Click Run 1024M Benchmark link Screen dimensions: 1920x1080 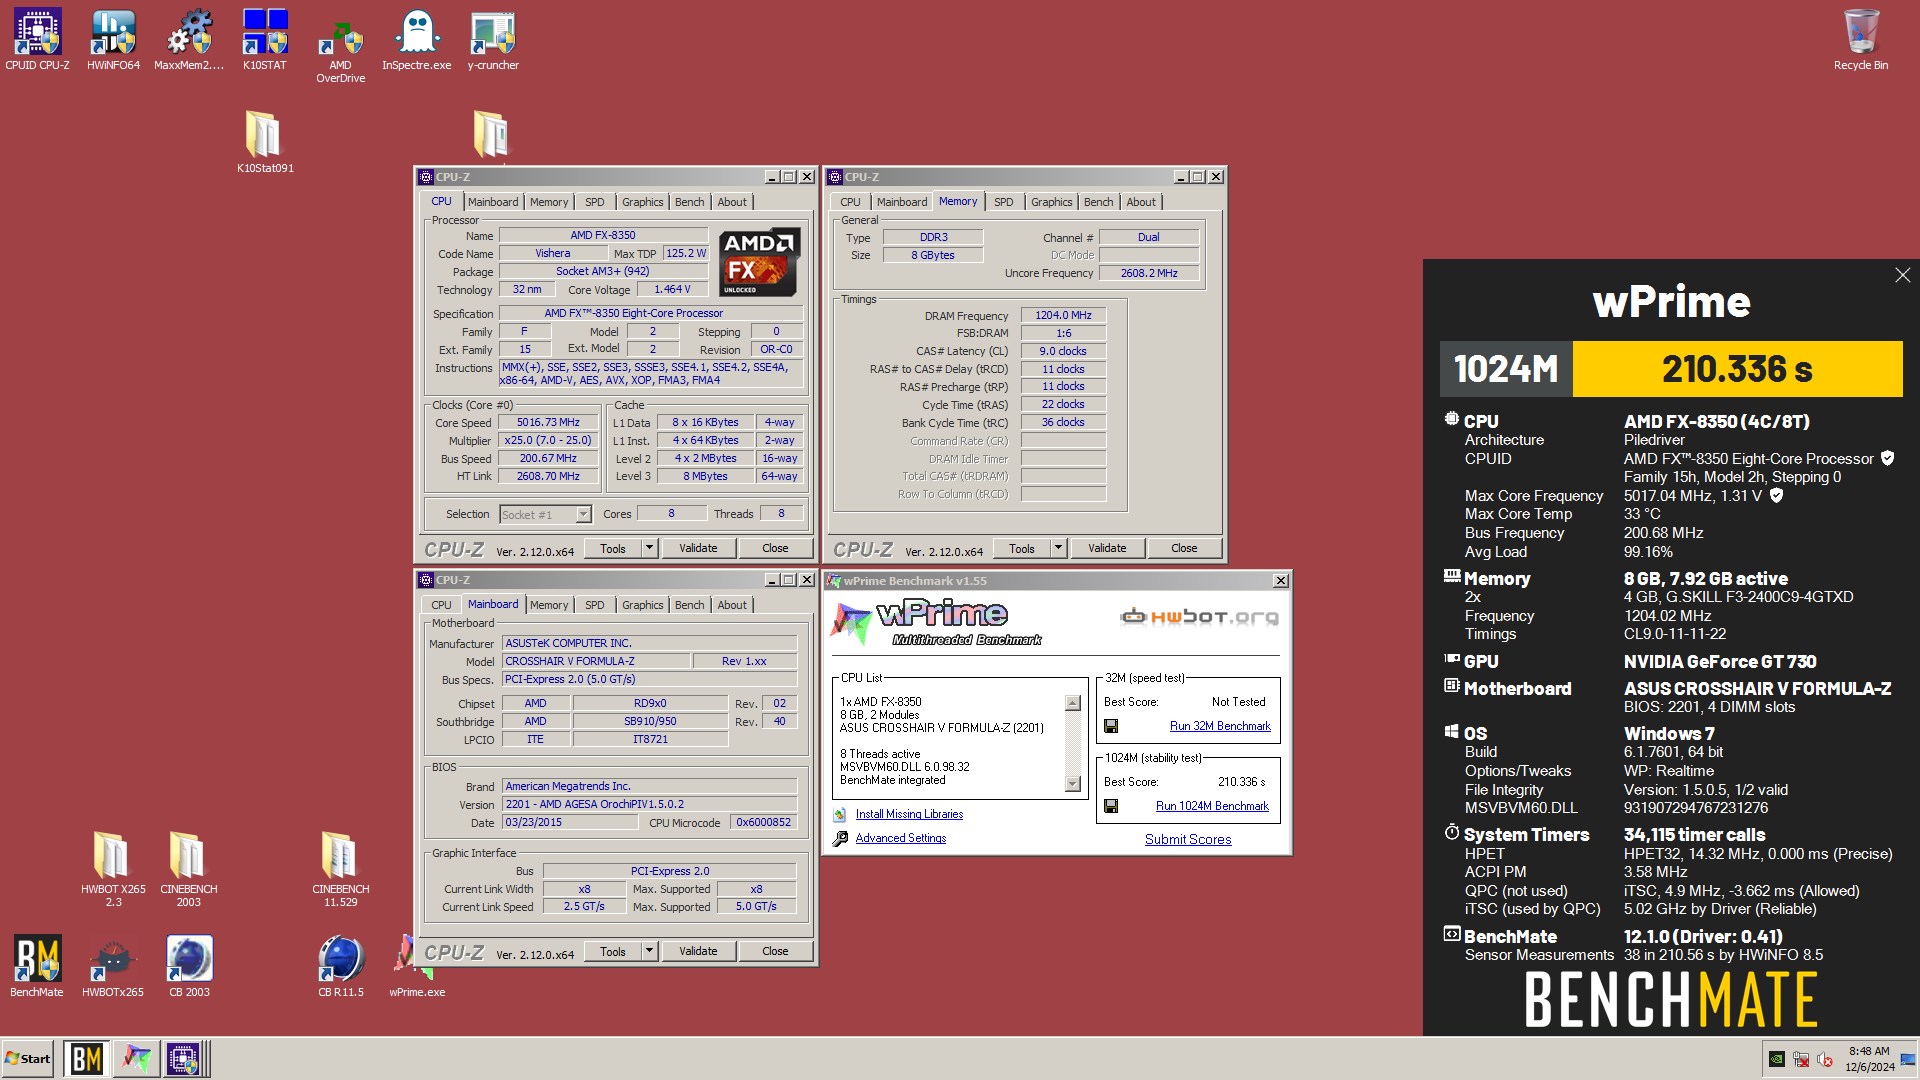[1212, 806]
